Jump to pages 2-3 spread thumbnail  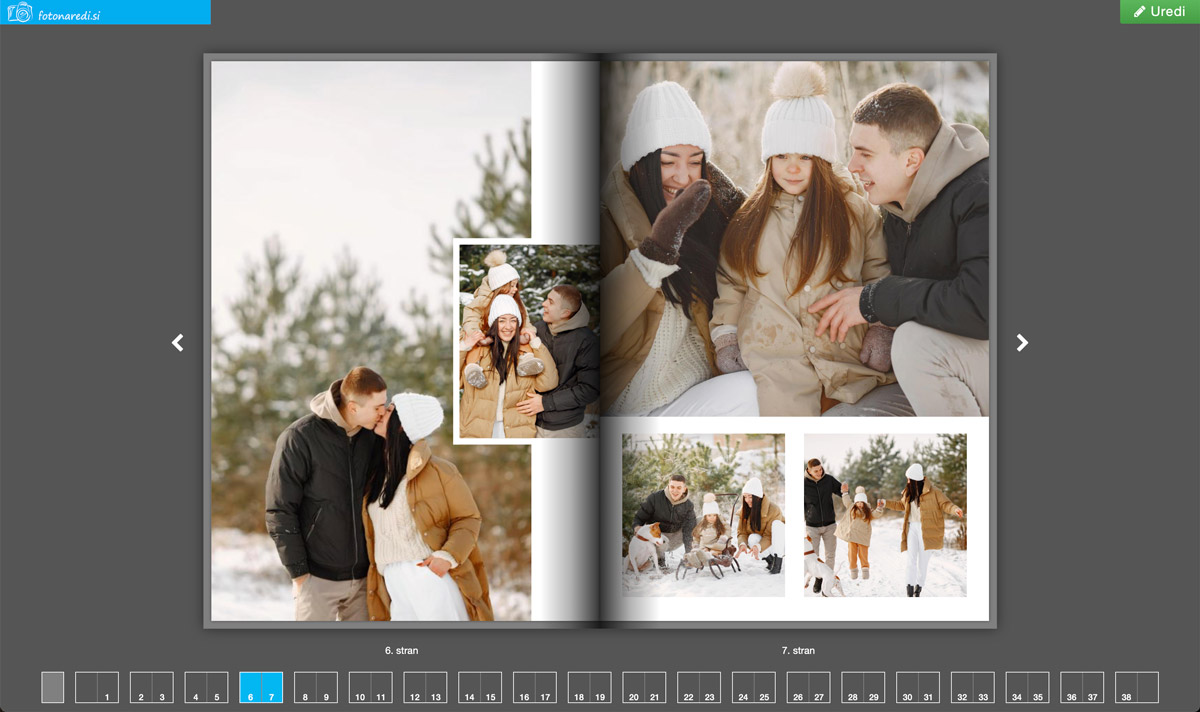(152, 687)
